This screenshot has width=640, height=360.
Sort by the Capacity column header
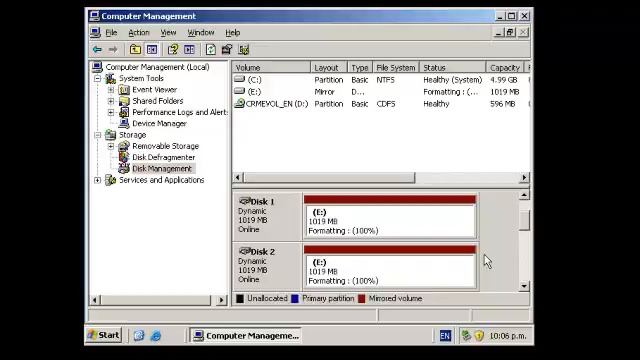coord(504,67)
